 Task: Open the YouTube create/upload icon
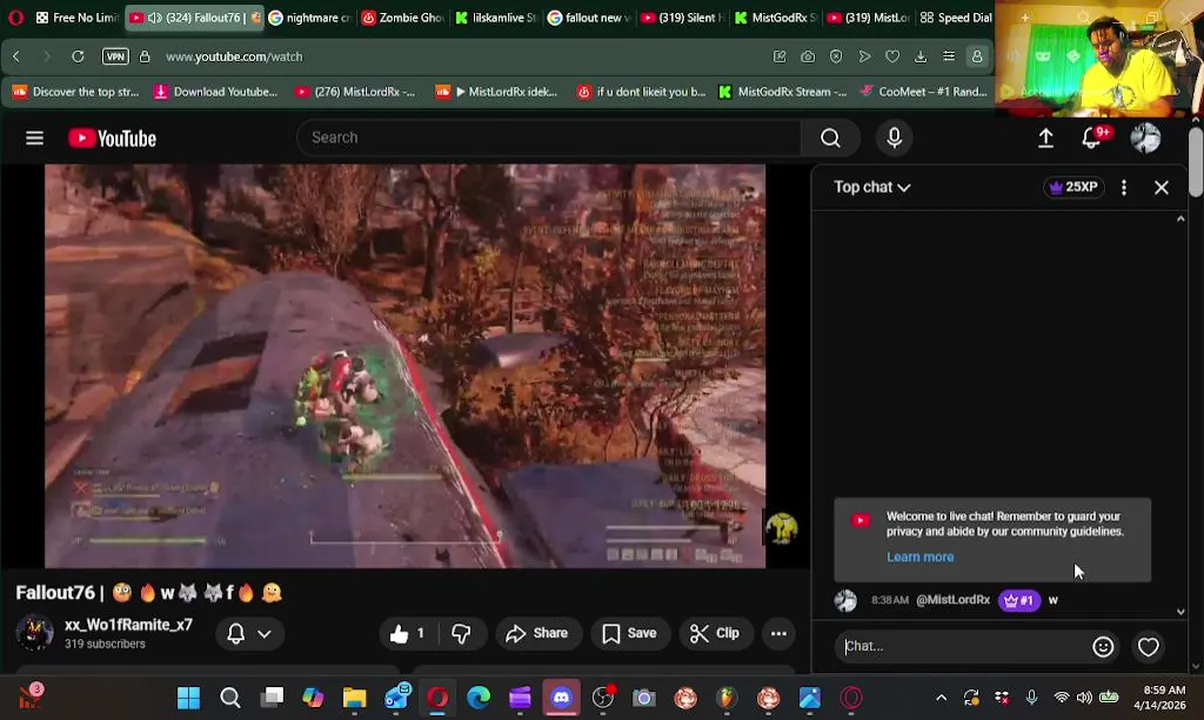1046,138
